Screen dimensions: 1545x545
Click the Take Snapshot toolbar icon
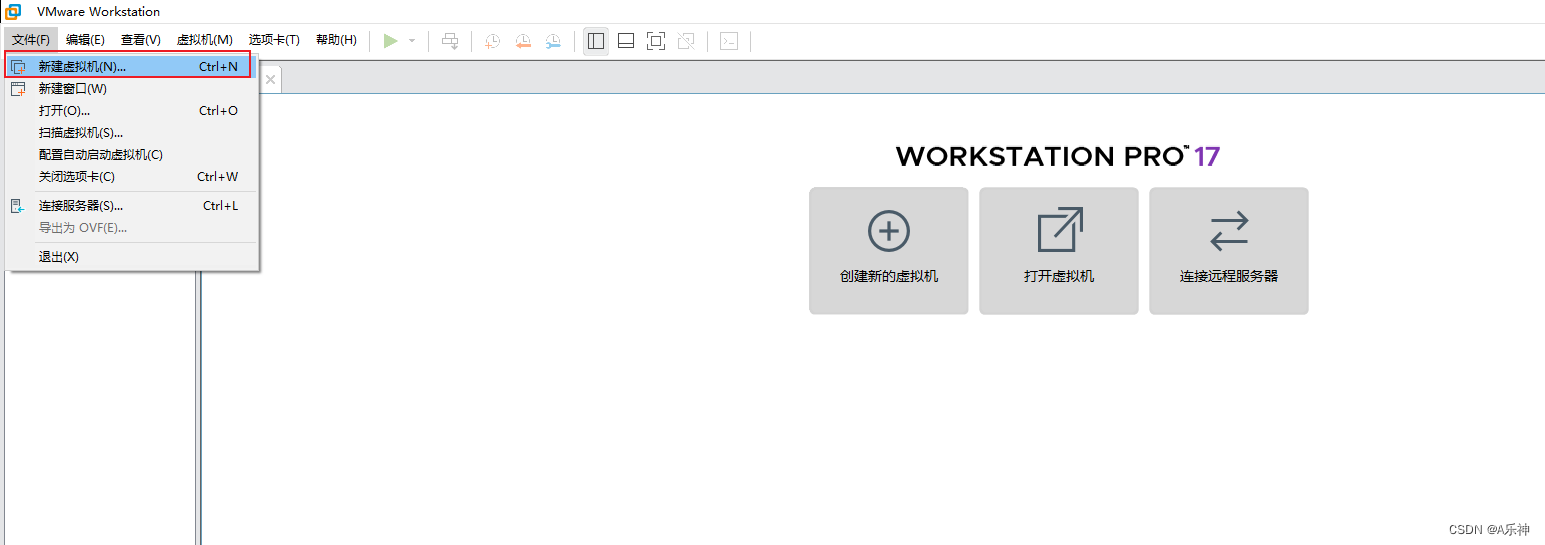(x=493, y=41)
